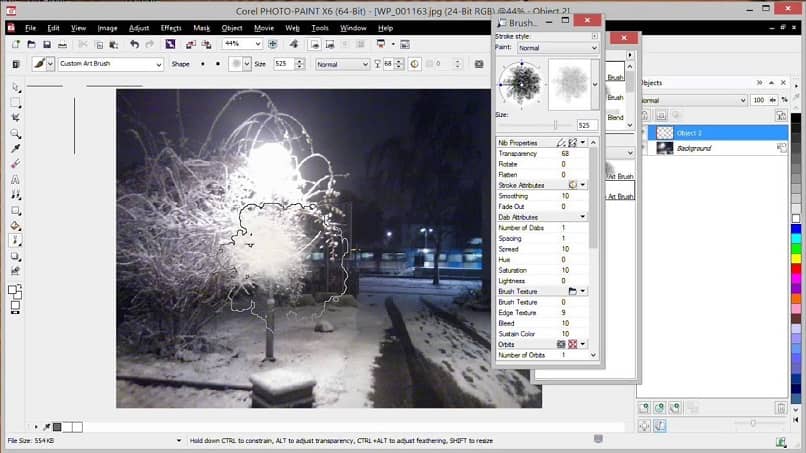Open the Mask menu
This screenshot has width=806, height=453.
click(x=201, y=28)
